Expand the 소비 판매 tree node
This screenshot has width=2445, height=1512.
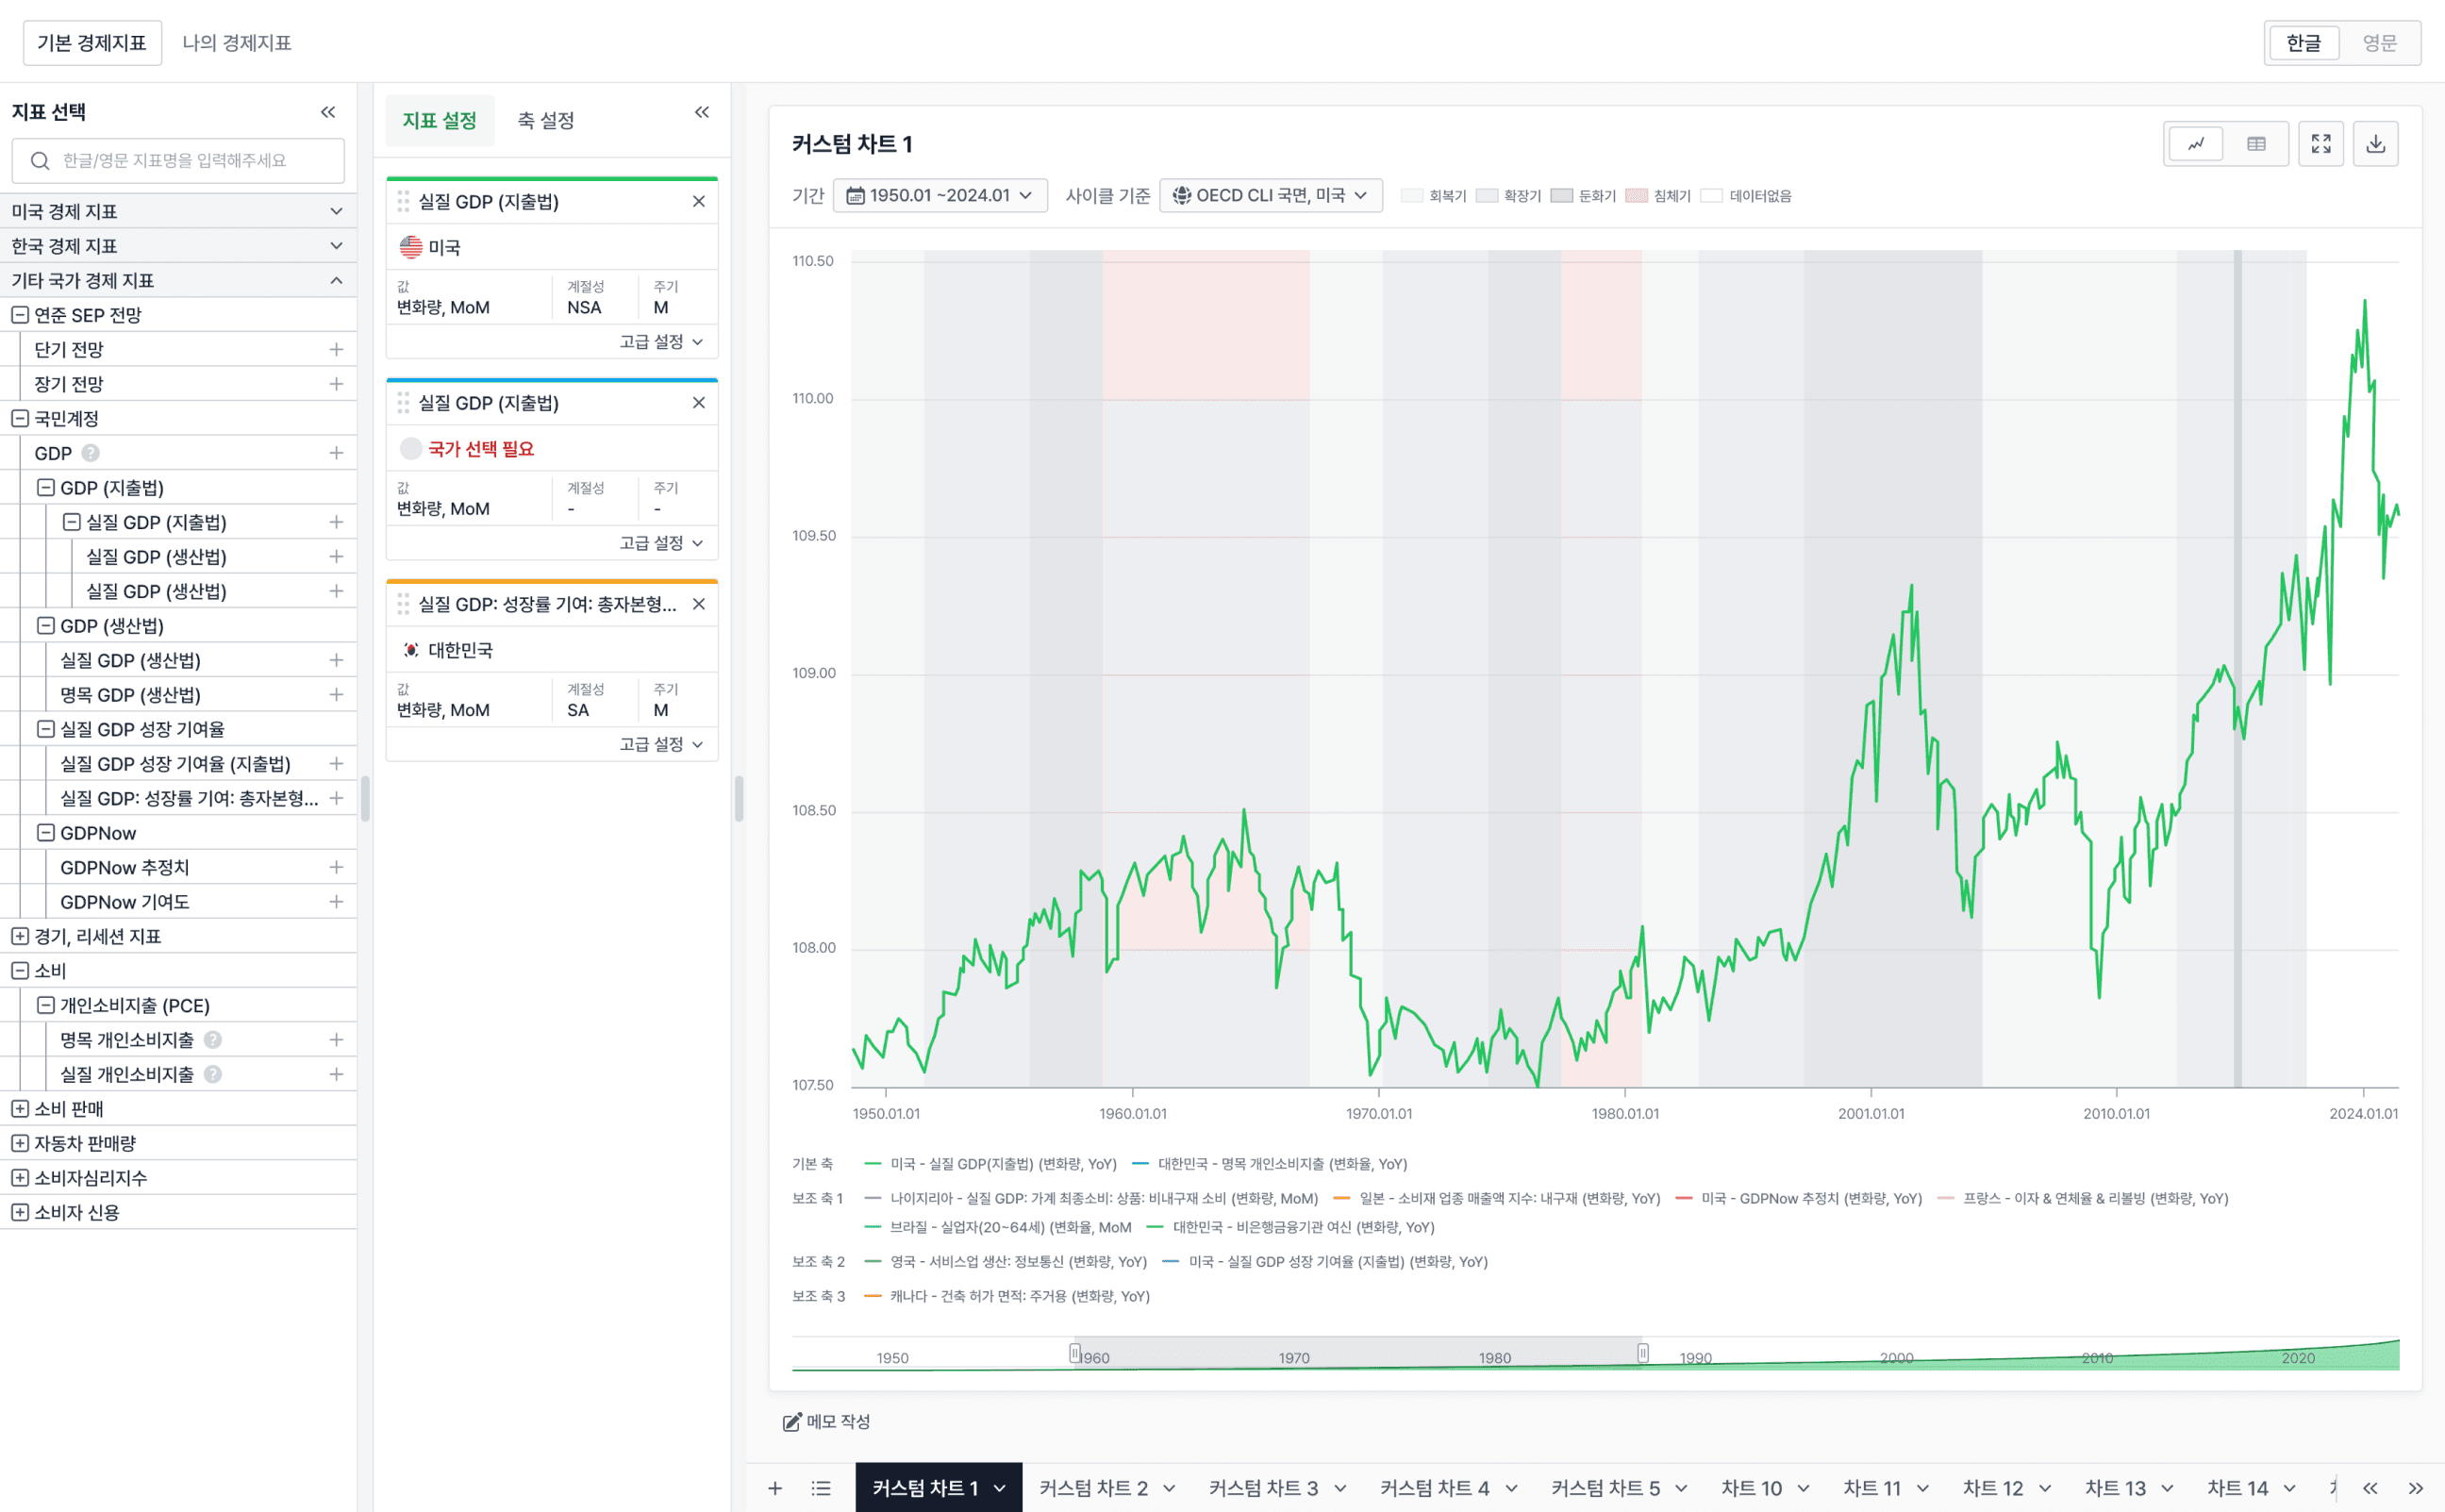20,1108
